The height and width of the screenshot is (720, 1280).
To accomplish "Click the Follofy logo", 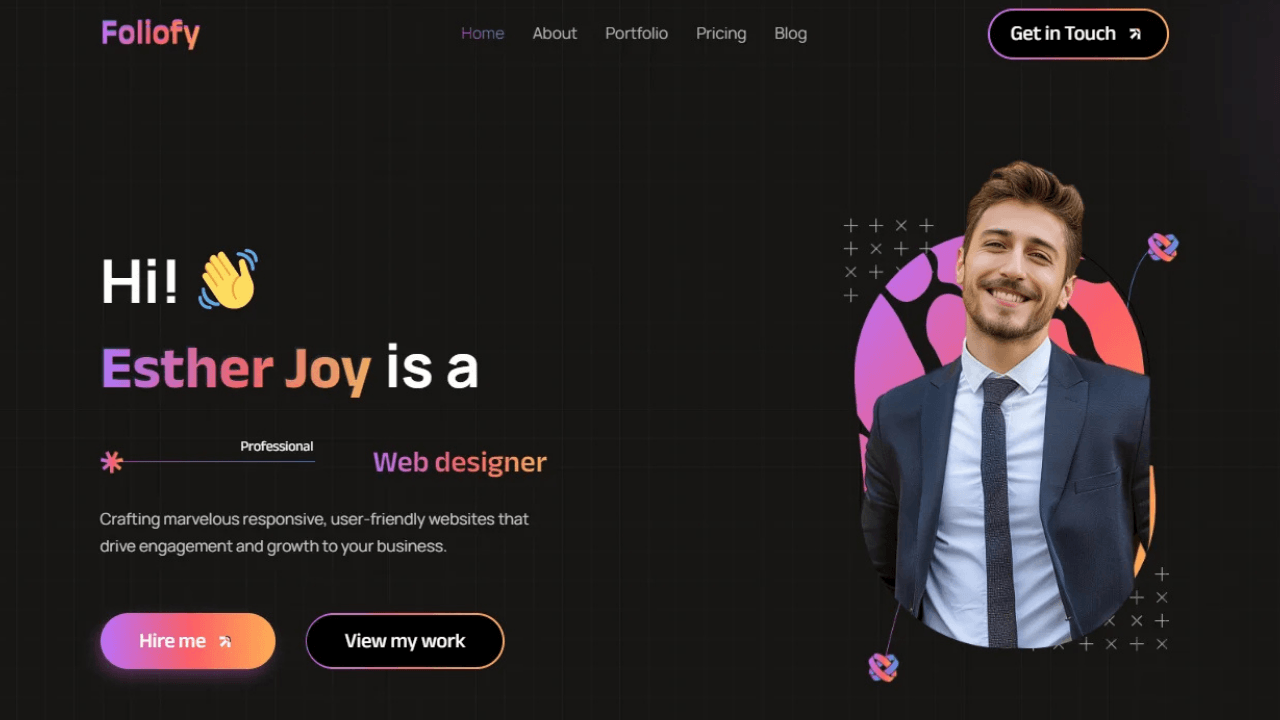I will point(150,33).
